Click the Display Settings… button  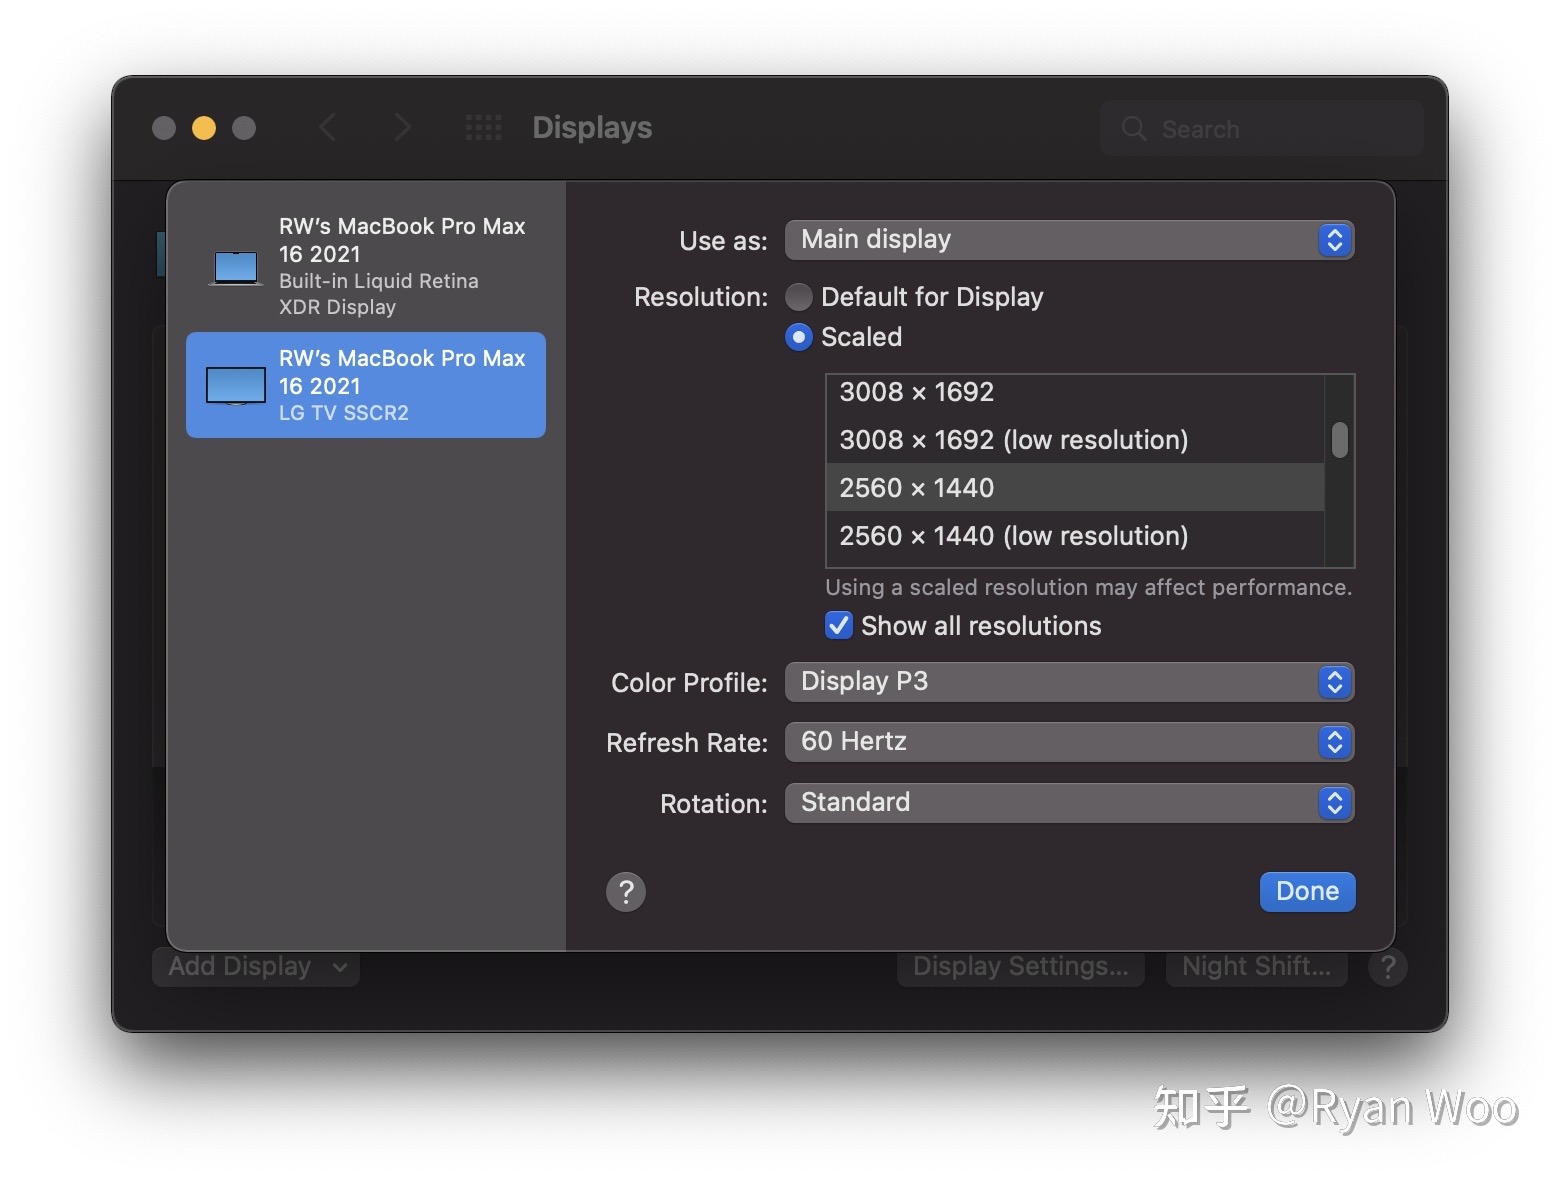1021,966
